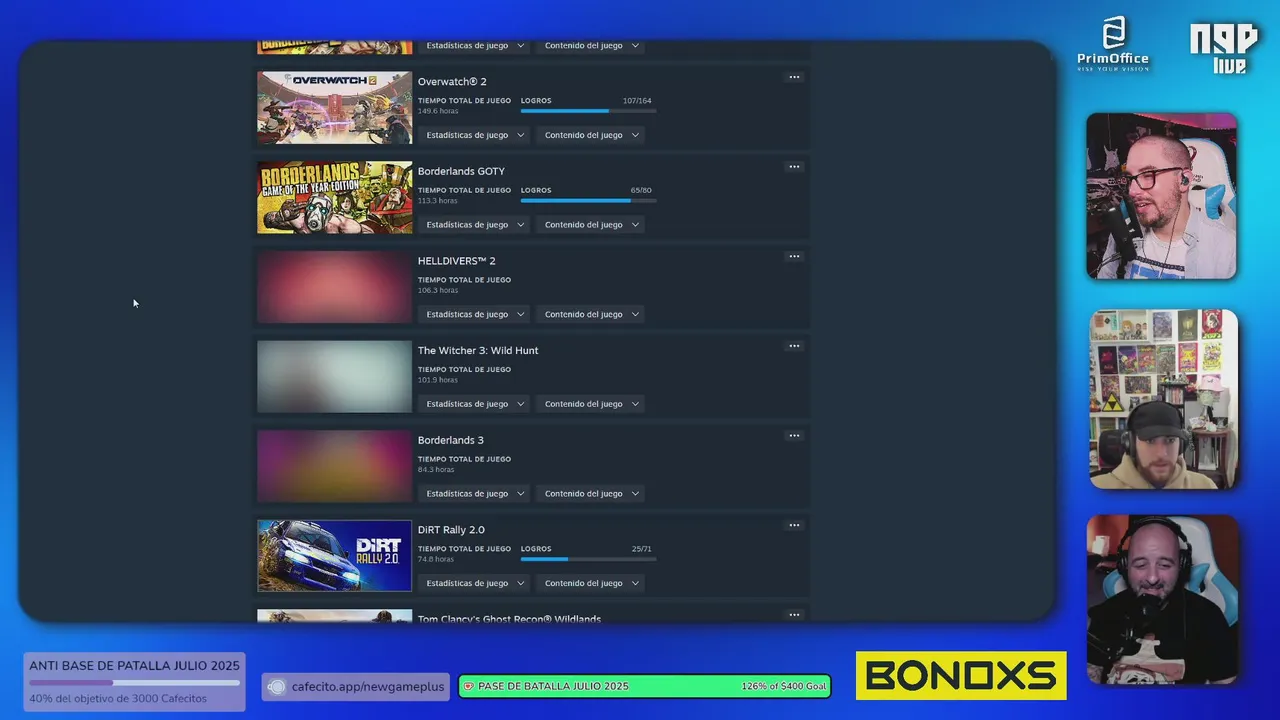Screen dimensions: 1280x720
Task: Click DiRT Rally 2.0 achievements progress bar 25/71
Action: click(588, 559)
